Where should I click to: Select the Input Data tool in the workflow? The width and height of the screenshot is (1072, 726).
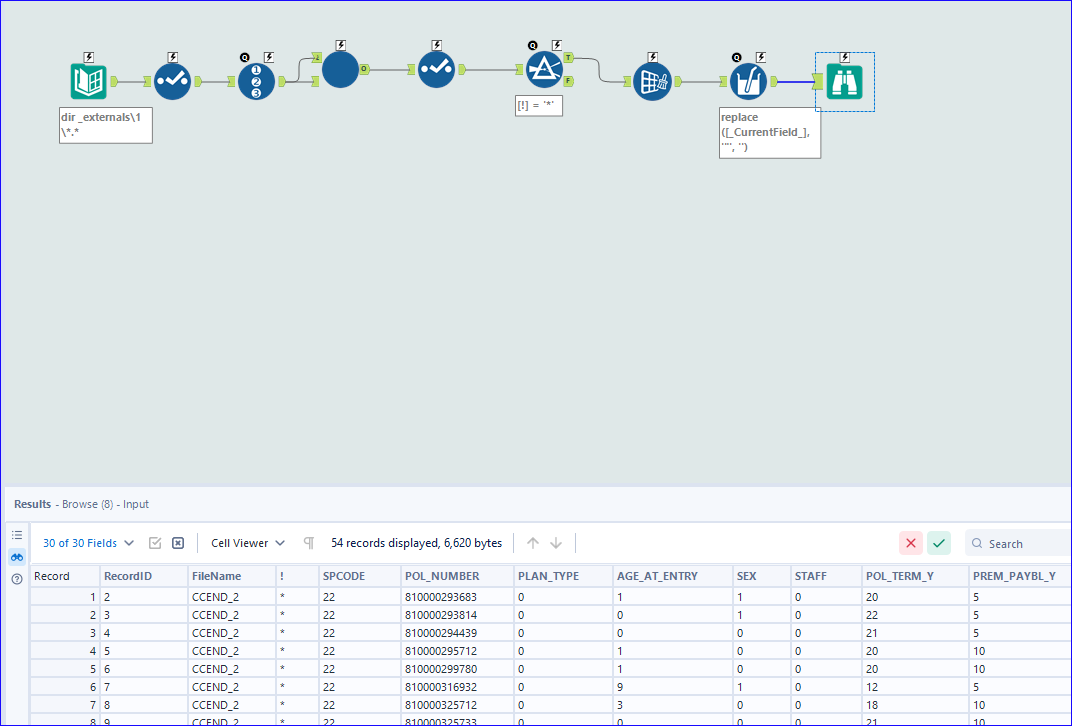click(x=88, y=78)
